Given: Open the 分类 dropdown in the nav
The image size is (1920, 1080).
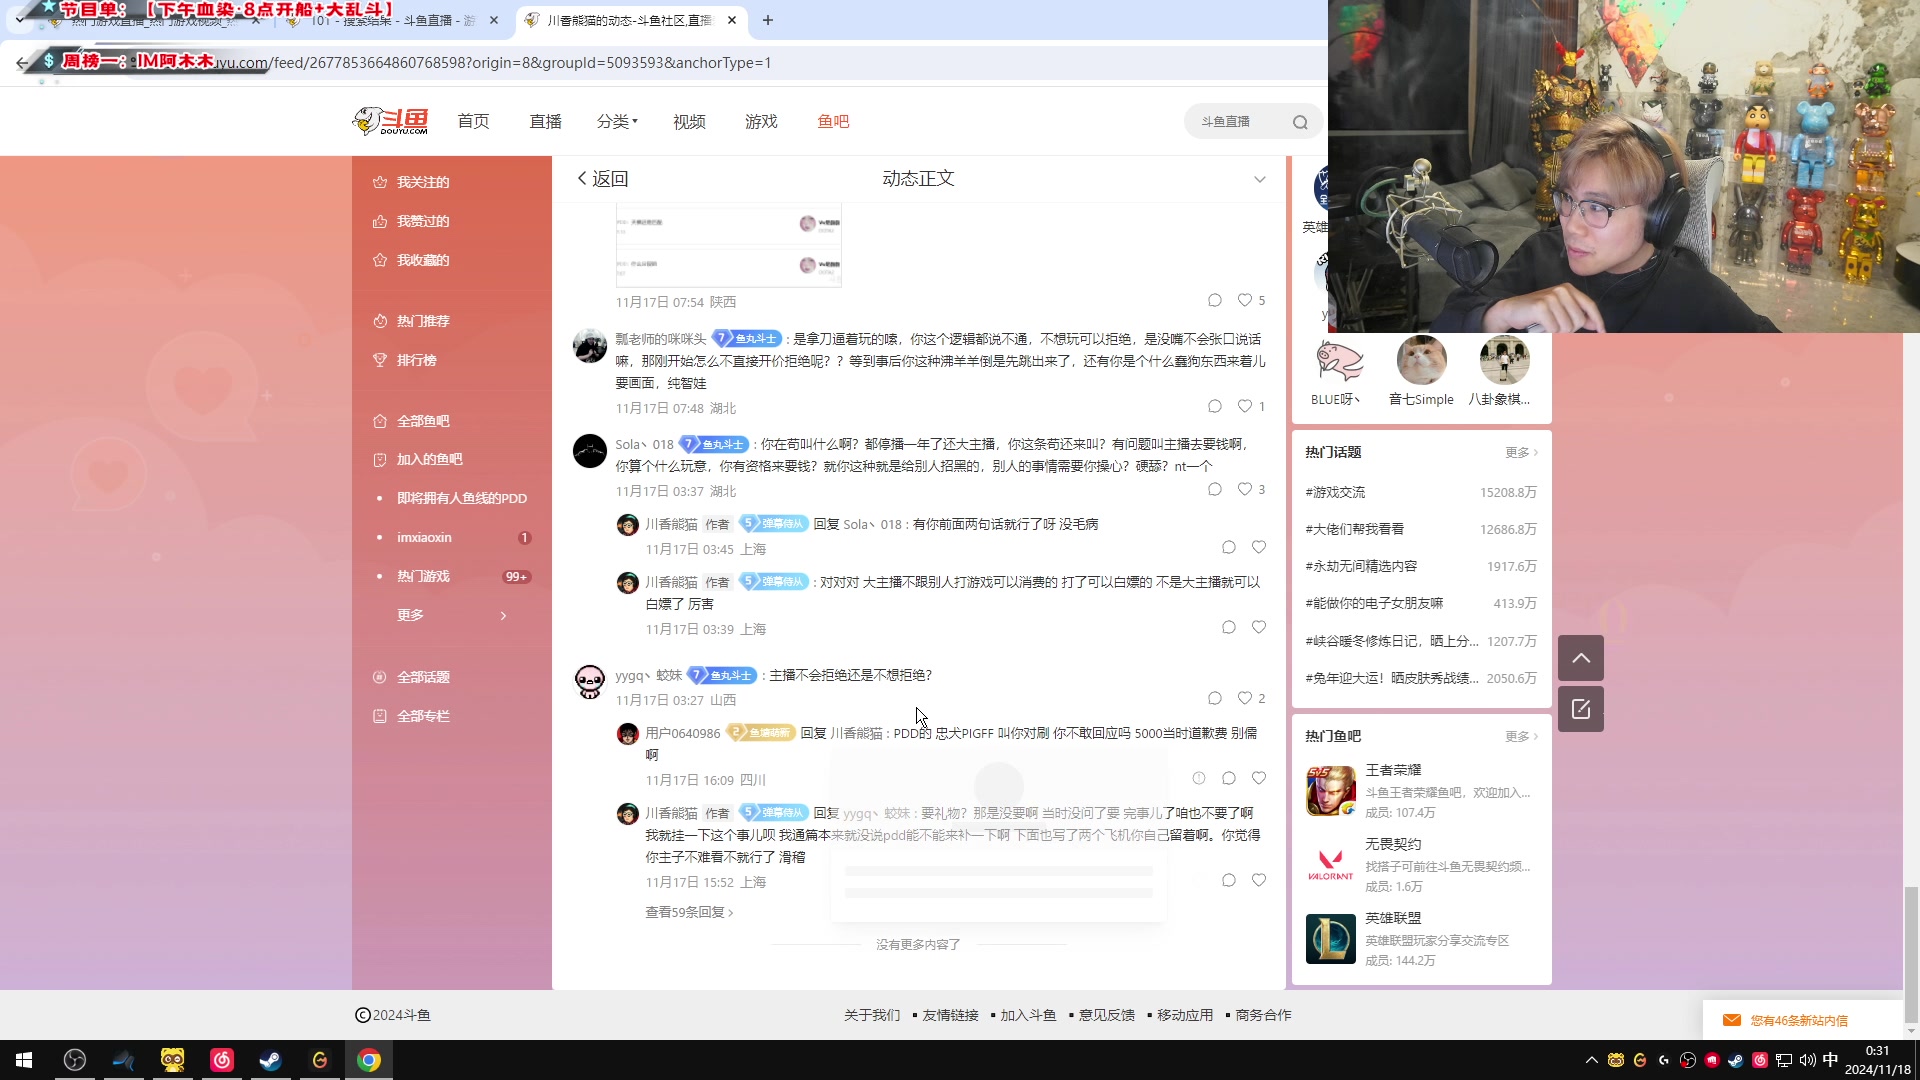Looking at the screenshot, I should click(x=617, y=122).
